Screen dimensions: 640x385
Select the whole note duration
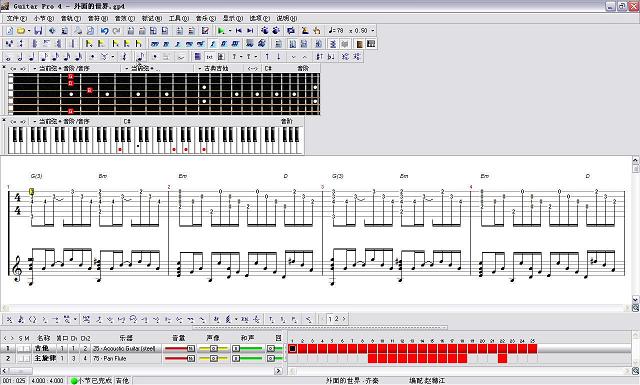pos(8,57)
